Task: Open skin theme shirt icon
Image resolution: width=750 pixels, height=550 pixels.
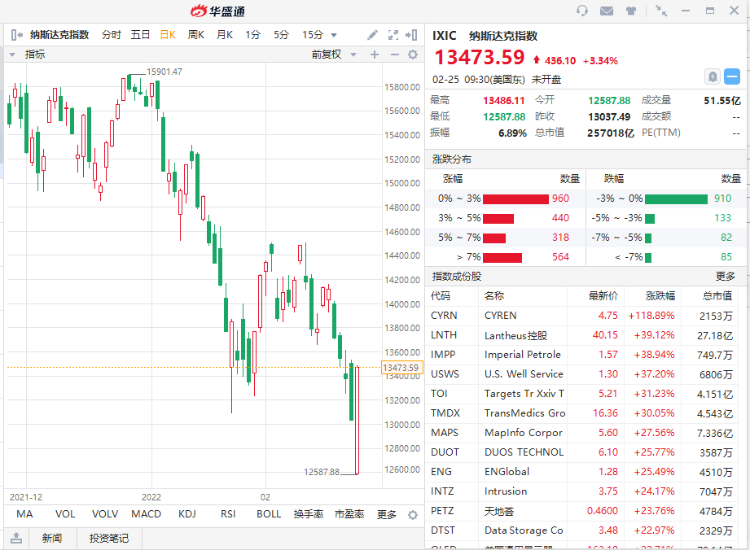Action: [x=631, y=11]
